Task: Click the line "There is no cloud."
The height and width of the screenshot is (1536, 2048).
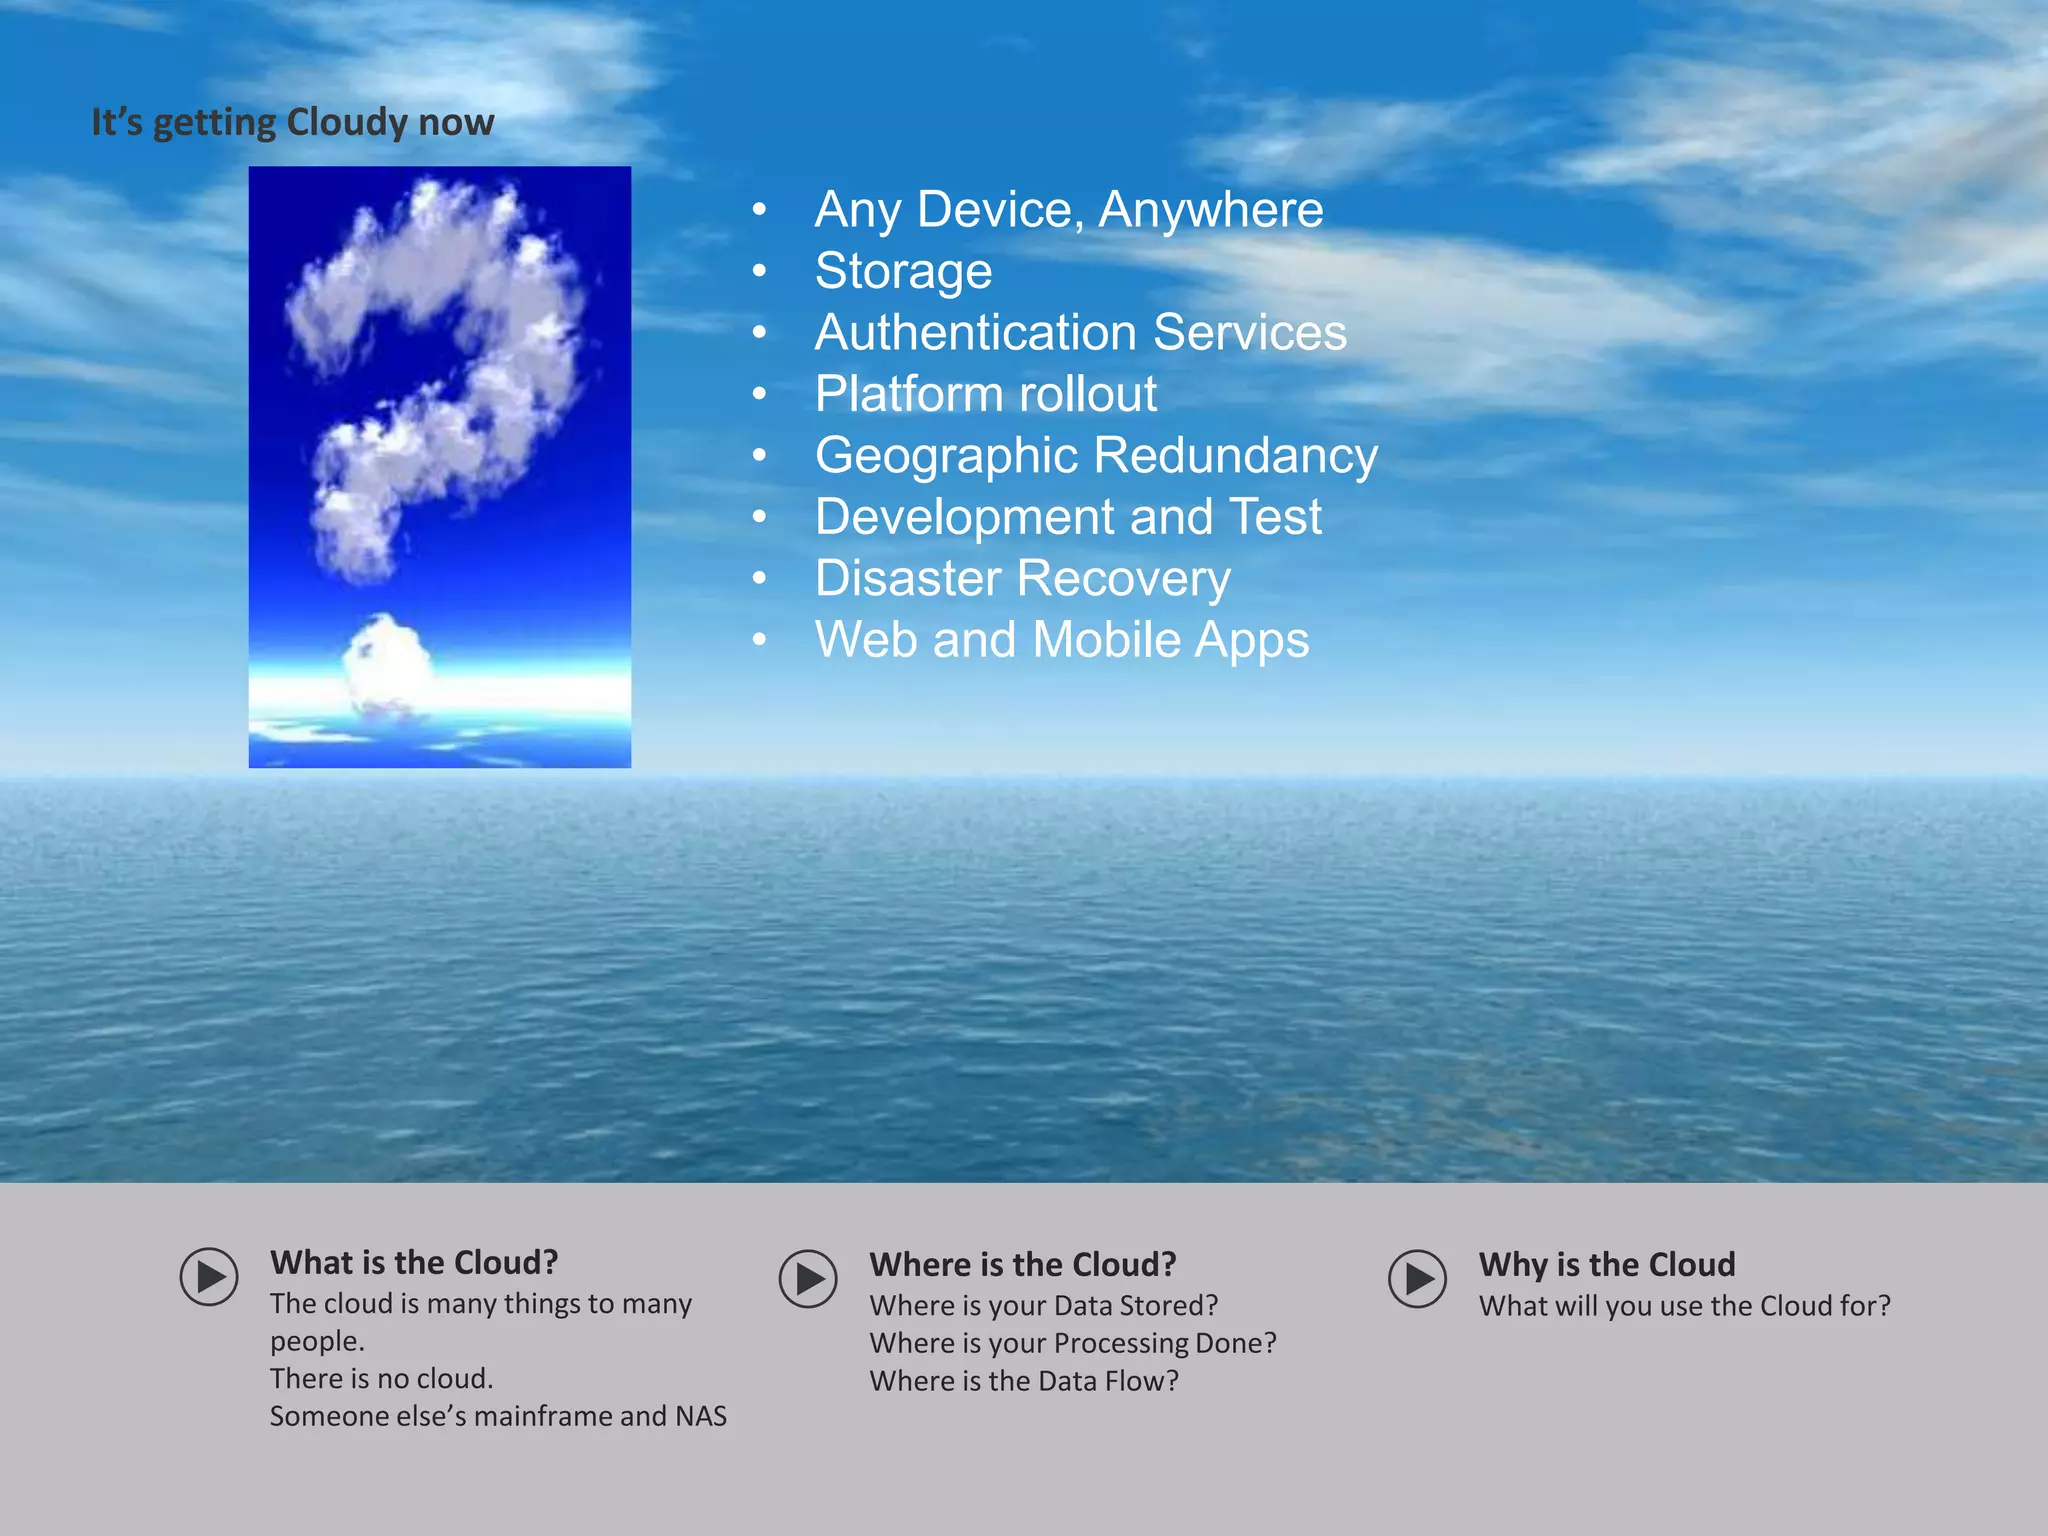Action: [x=382, y=1379]
